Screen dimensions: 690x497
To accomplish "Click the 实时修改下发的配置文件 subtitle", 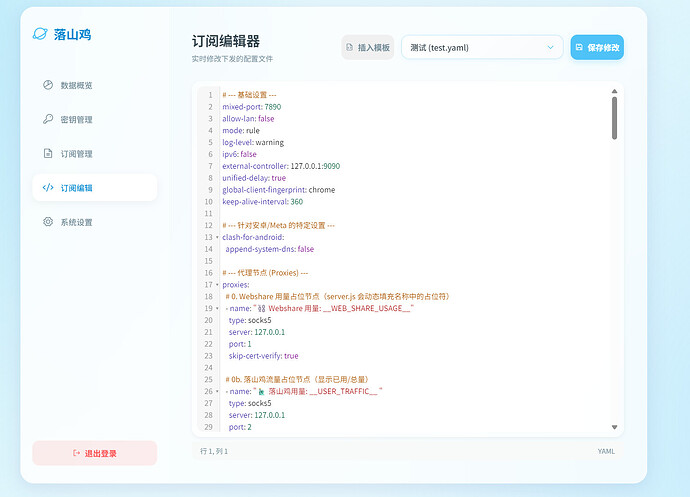I will tap(232, 59).
